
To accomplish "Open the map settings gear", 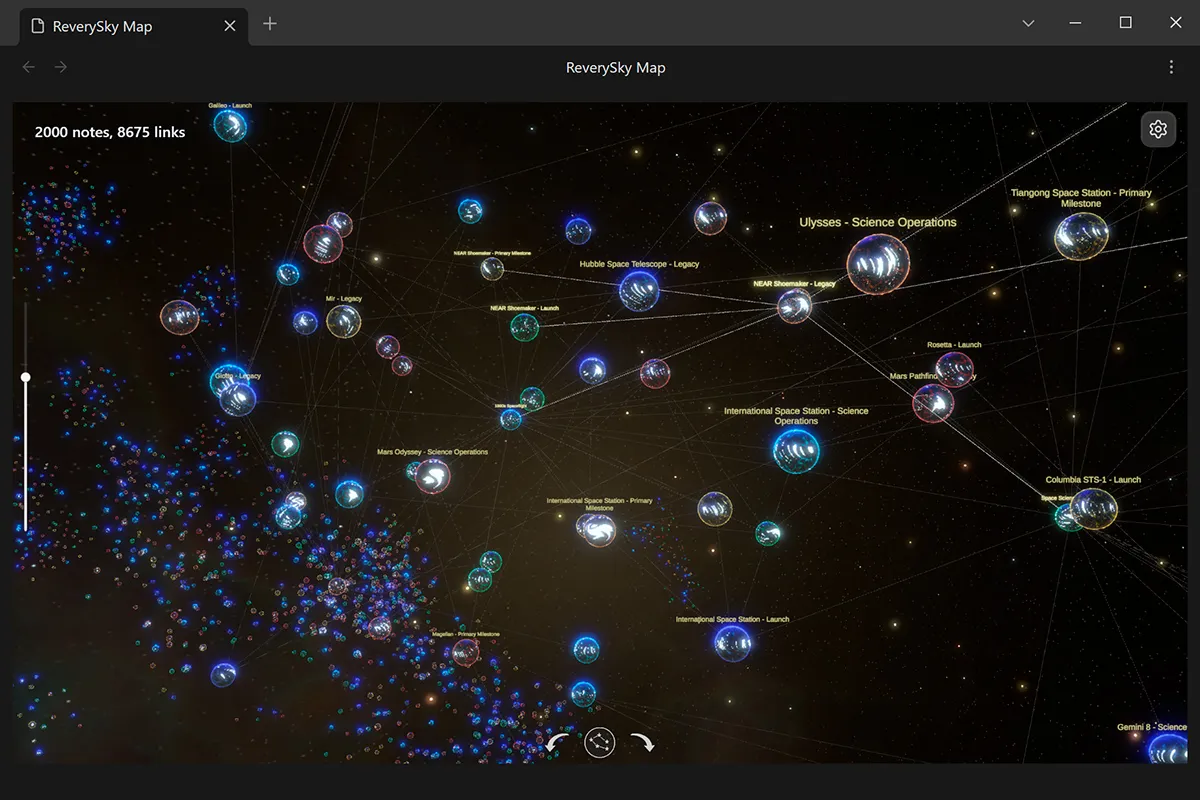I will point(1158,129).
